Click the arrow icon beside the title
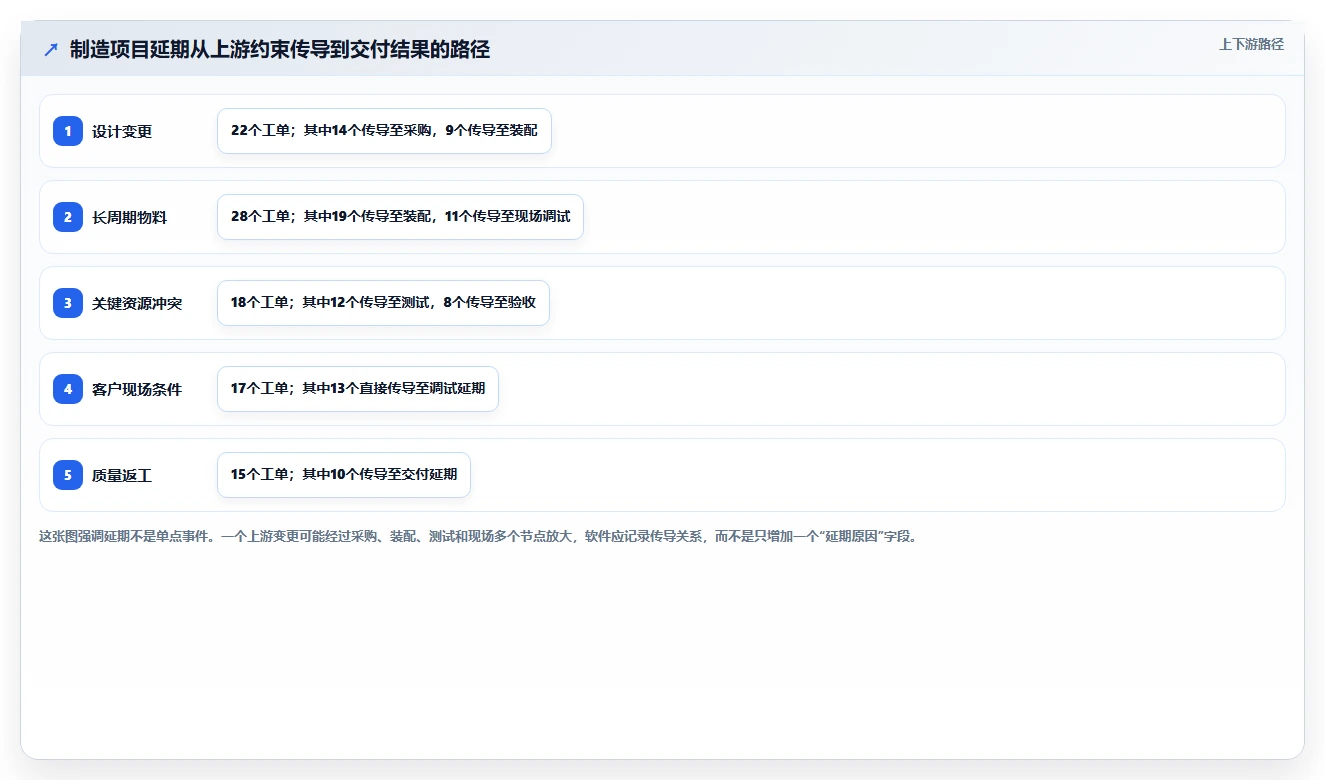1325x780 pixels. (x=51, y=49)
